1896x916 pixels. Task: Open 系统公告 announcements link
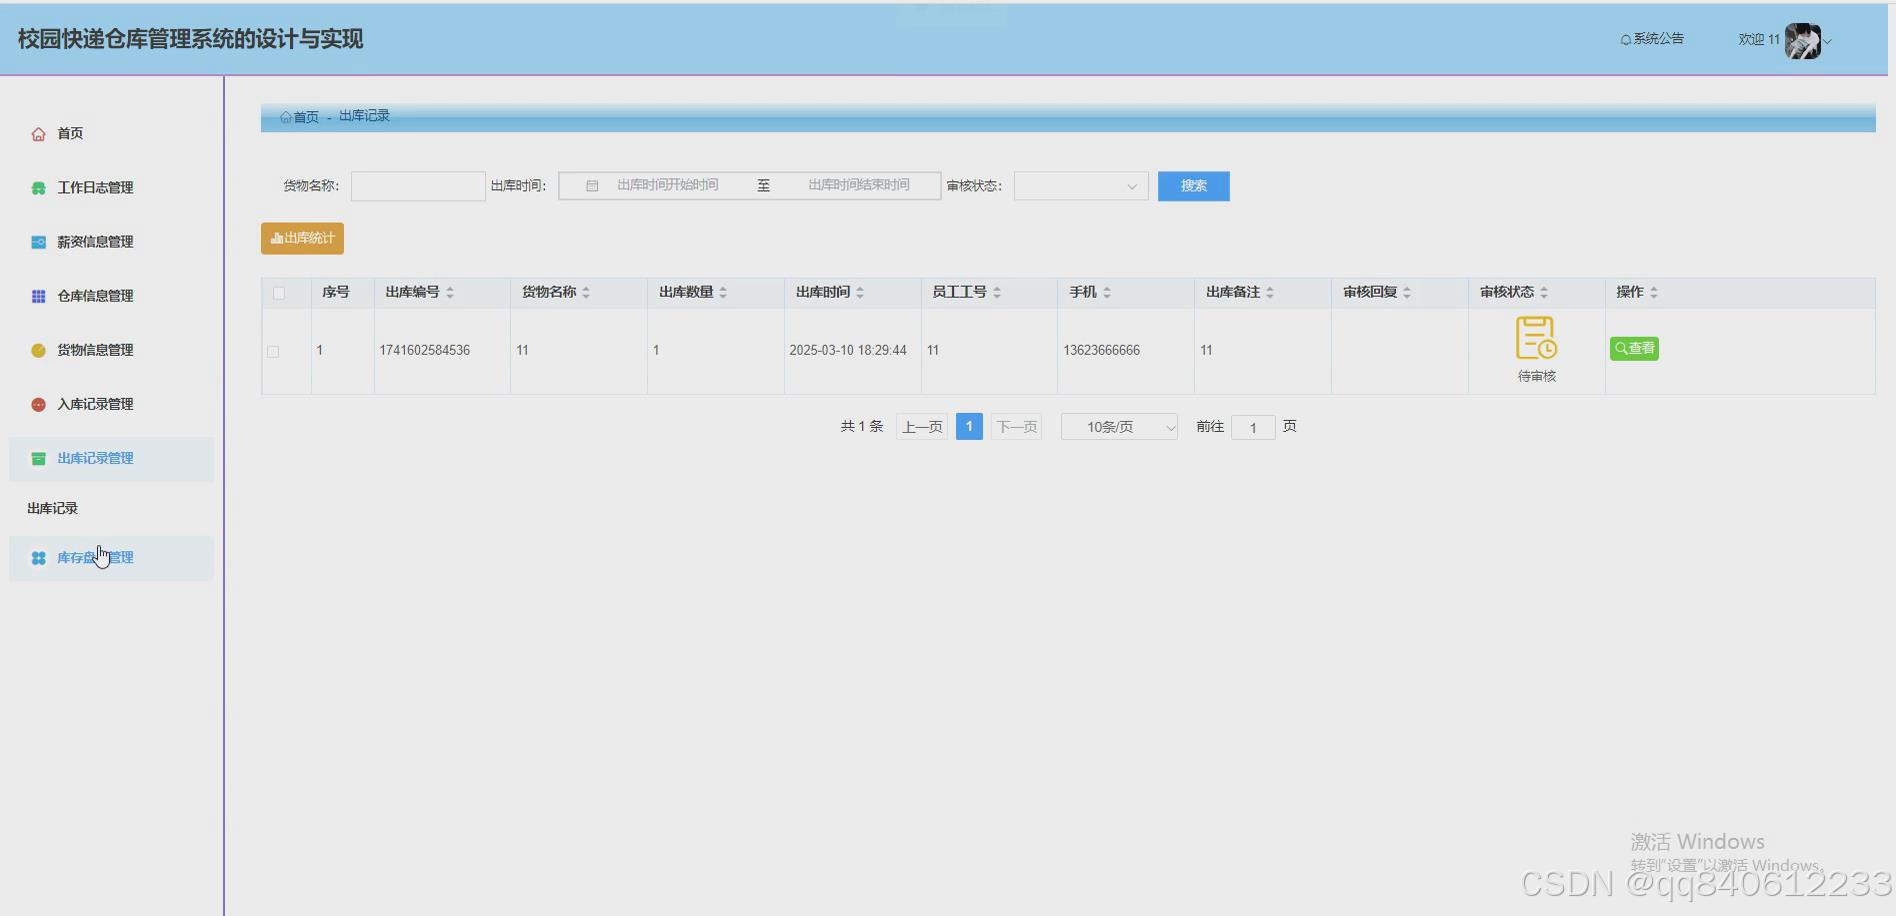tap(1652, 39)
